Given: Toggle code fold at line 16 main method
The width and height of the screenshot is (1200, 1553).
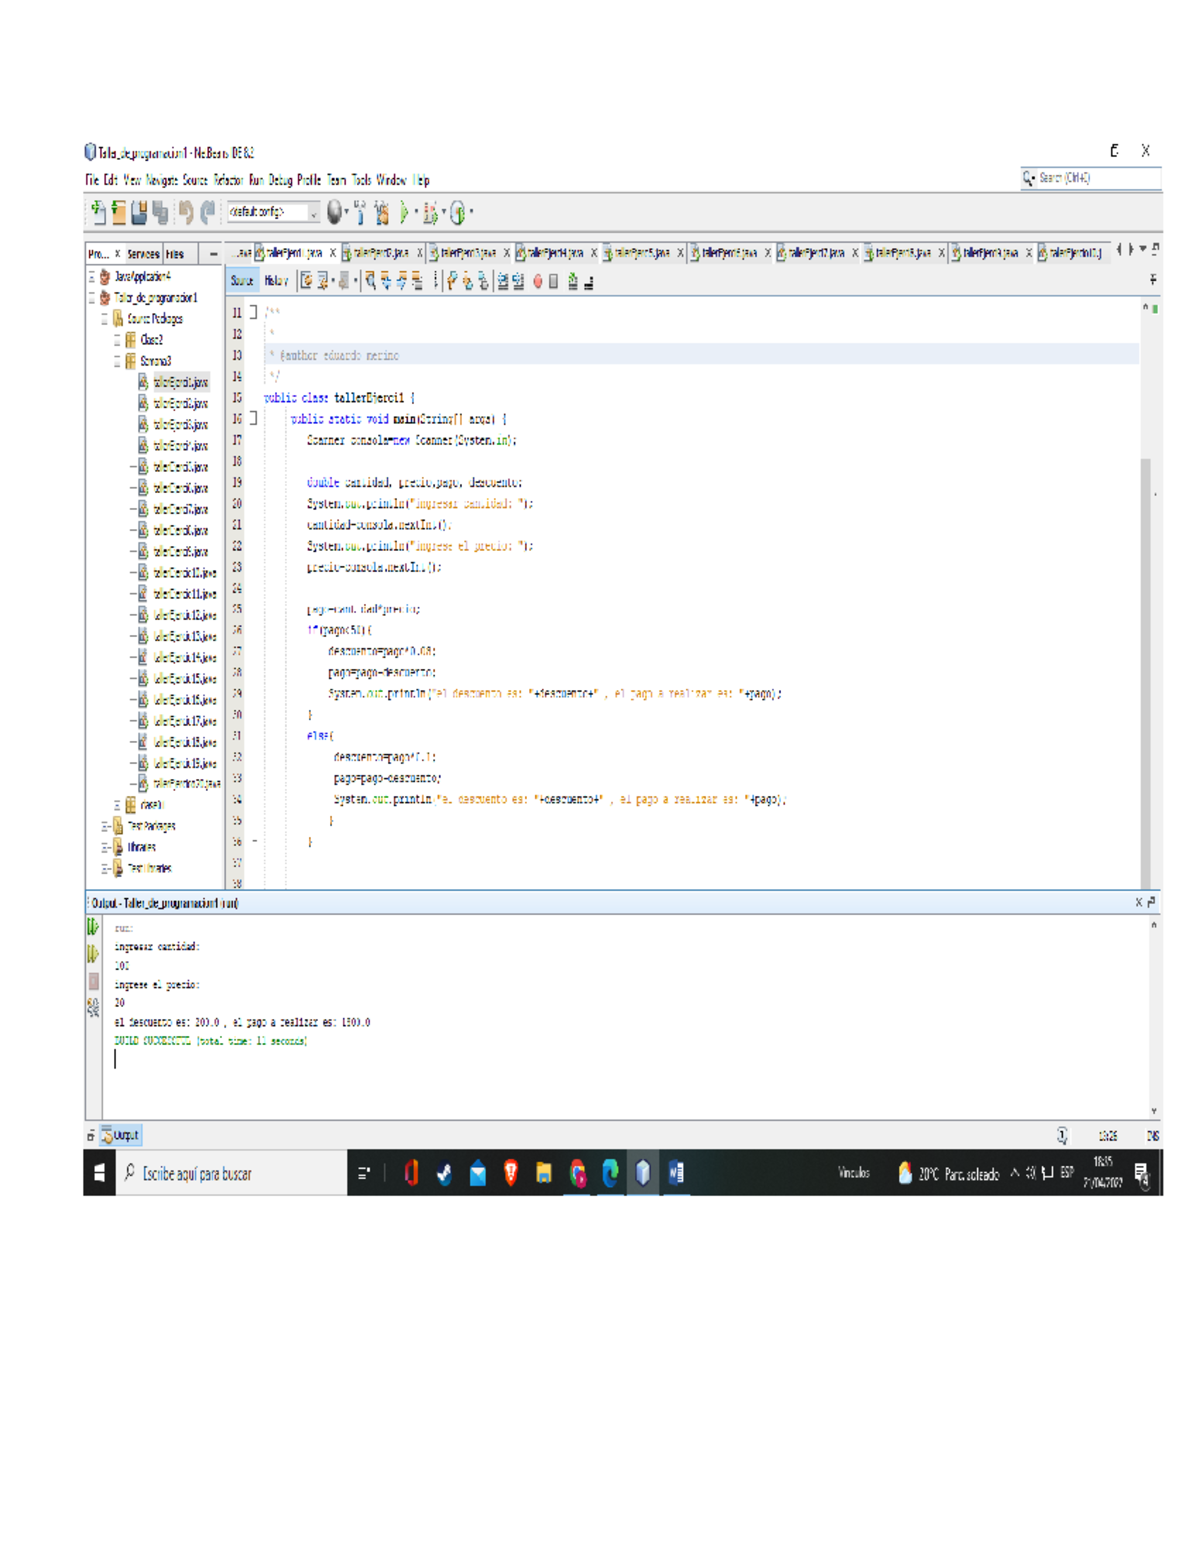Looking at the screenshot, I should tap(253, 419).
